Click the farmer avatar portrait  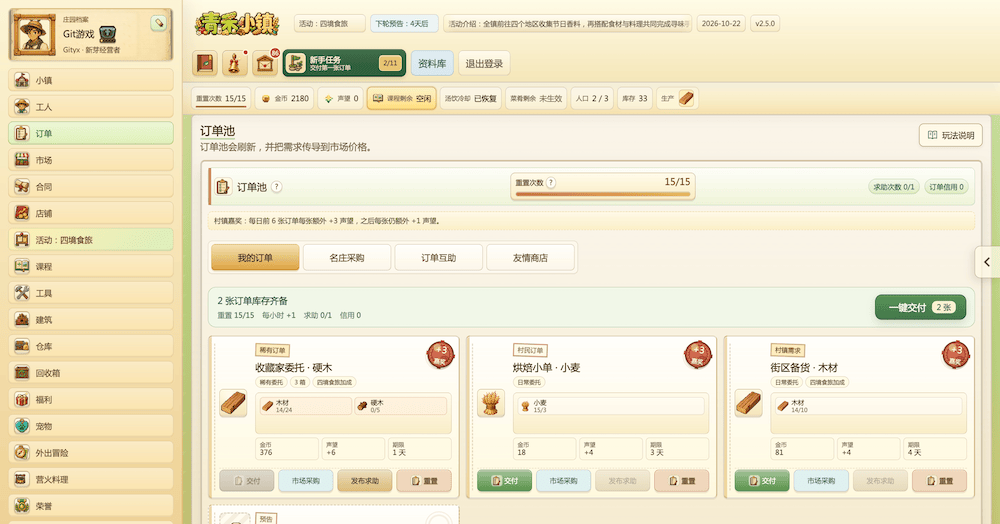[34, 34]
